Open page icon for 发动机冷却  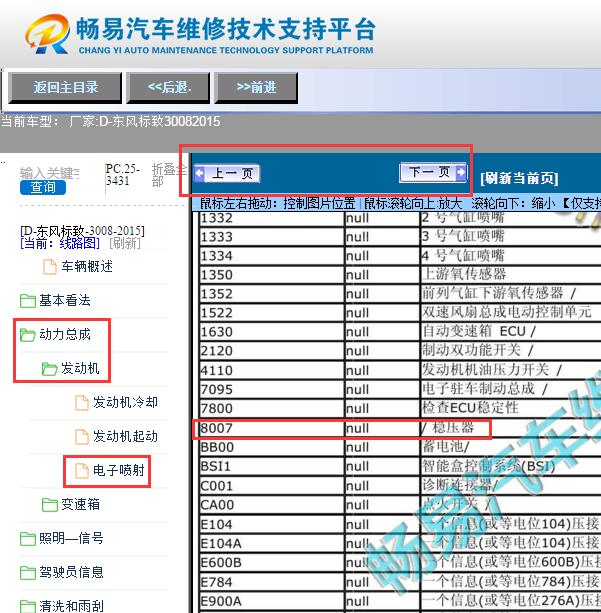click(82, 403)
